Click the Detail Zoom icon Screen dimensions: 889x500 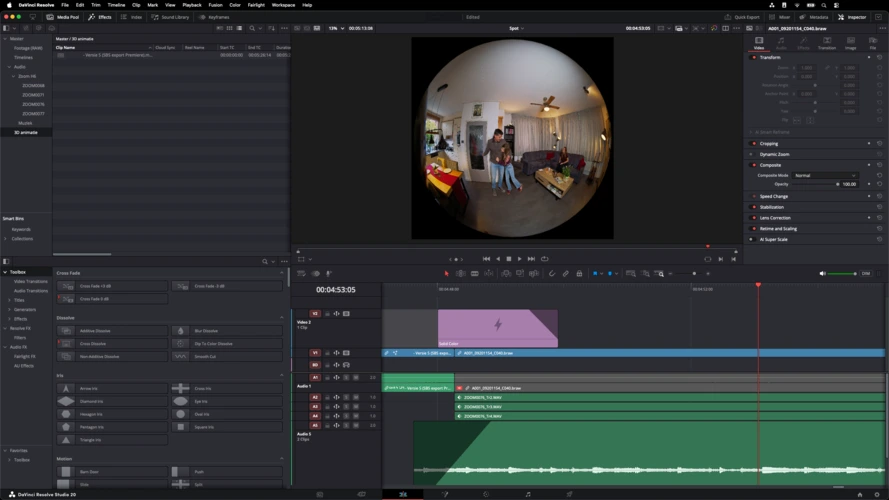645,273
